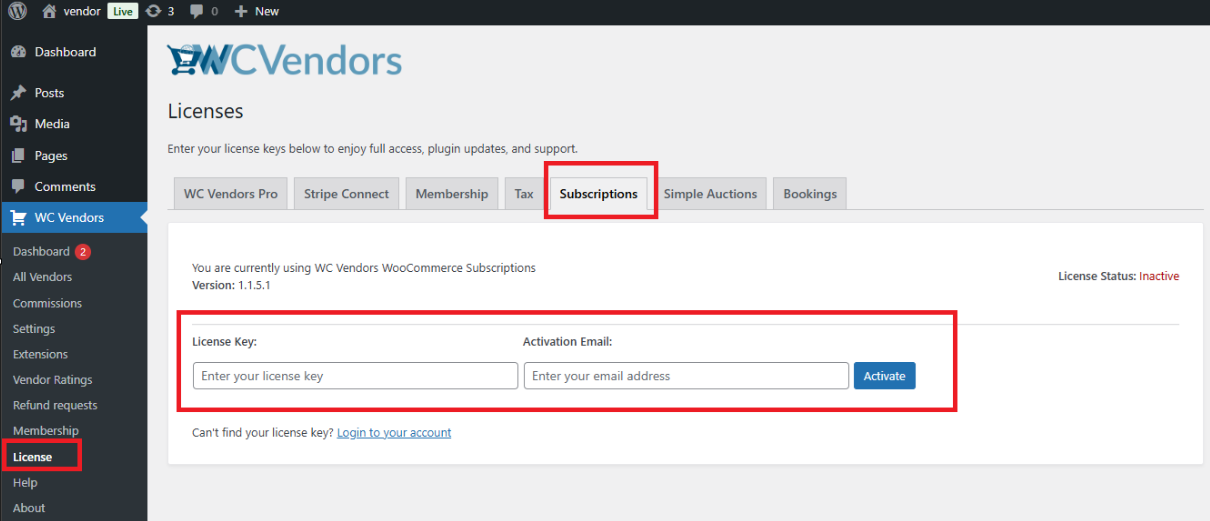Click the plus New icon
The width and height of the screenshot is (1210, 521).
[x=241, y=11]
